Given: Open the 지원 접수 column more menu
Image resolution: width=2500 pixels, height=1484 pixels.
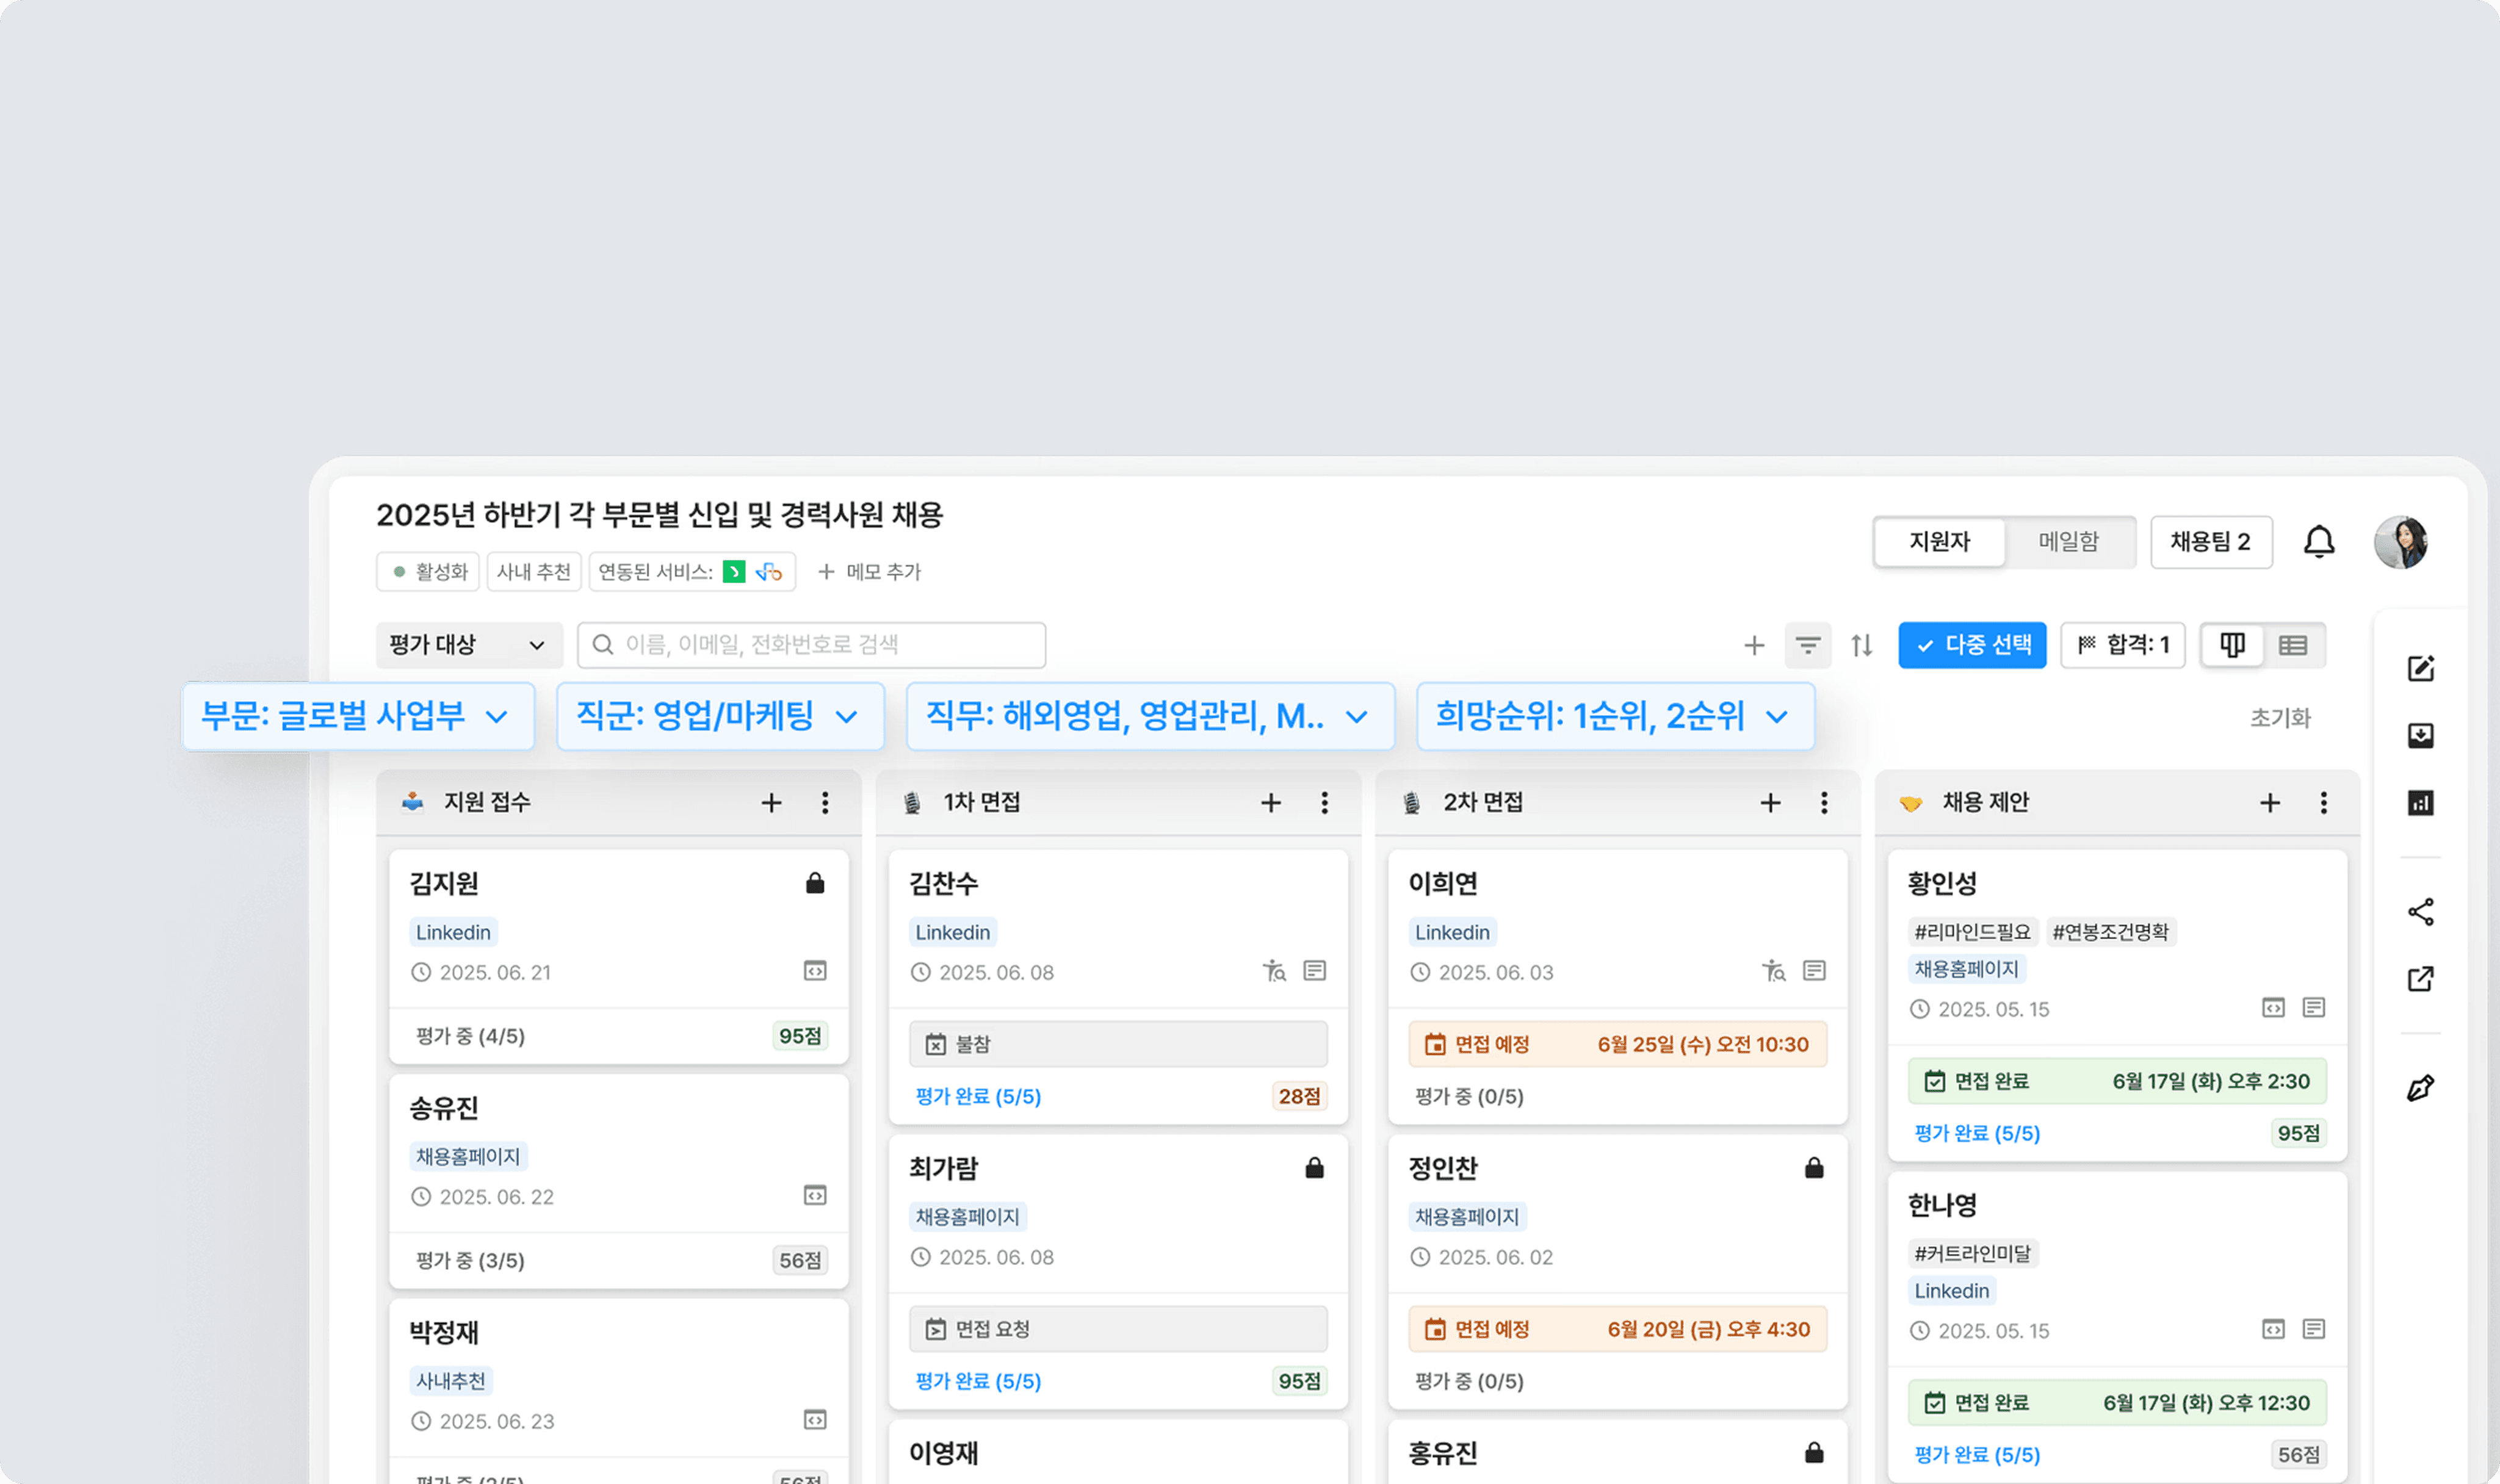Looking at the screenshot, I should click(825, 802).
